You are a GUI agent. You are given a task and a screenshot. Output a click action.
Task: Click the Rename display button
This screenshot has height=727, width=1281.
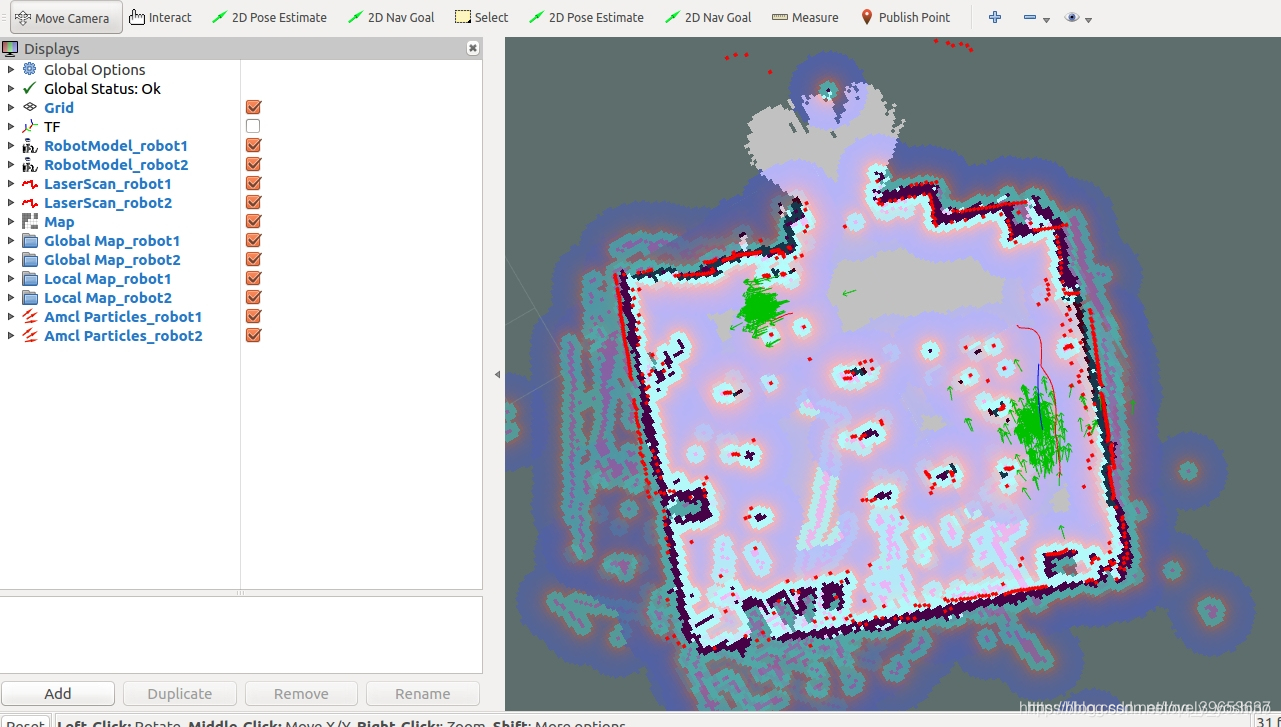tap(423, 693)
